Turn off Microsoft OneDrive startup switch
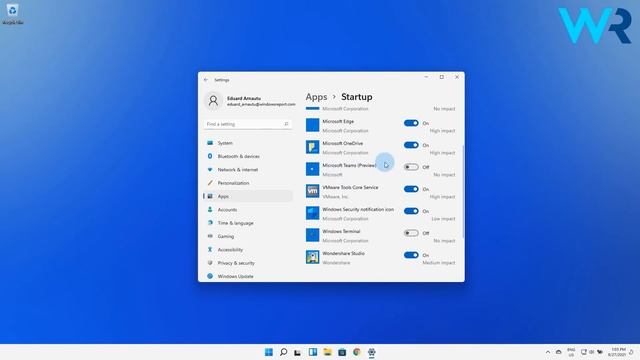 tap(411, 145)
